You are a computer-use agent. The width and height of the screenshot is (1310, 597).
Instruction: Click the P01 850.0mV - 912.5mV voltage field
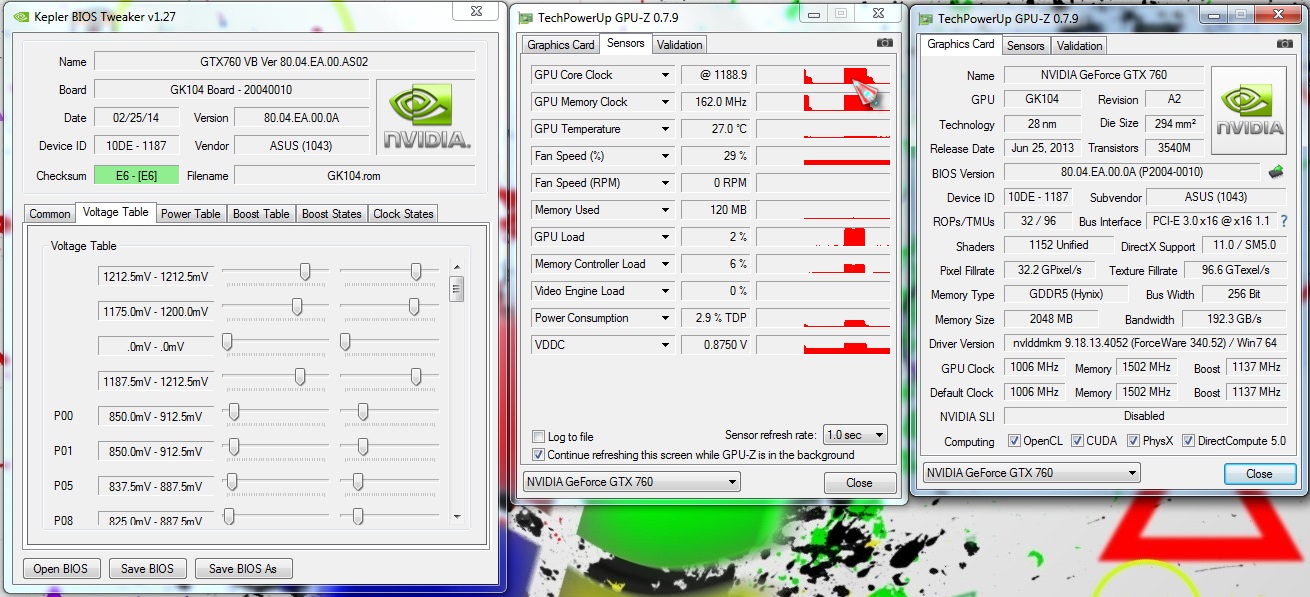coord(155,451)
